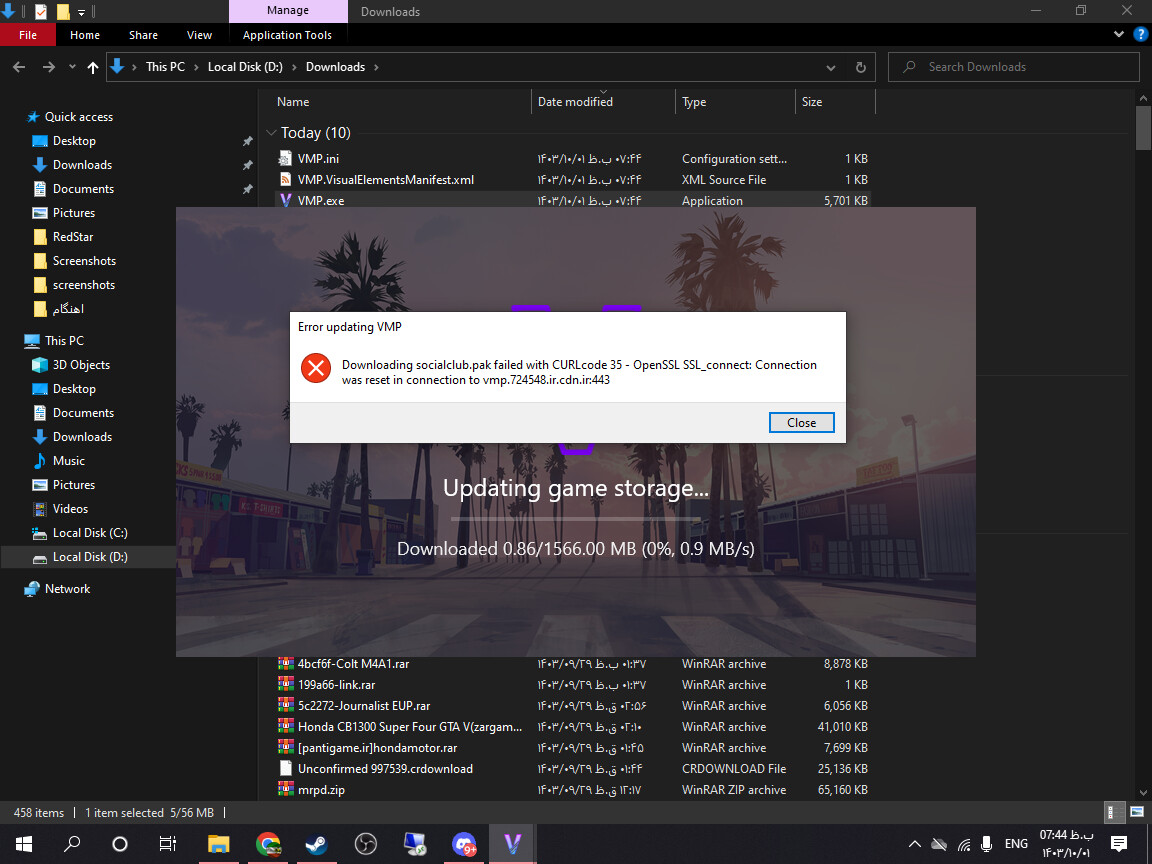Open the Home ribbon tab
1152x864 pixels.
[84, 35]
